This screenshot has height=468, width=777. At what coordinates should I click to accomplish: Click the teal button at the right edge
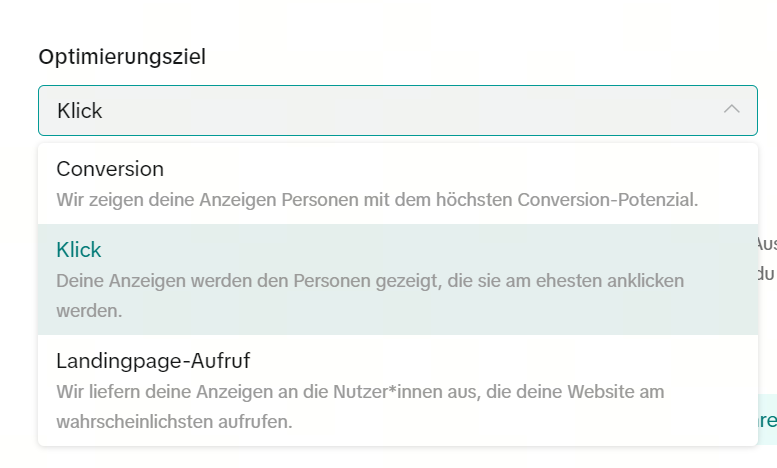(768, 421)
